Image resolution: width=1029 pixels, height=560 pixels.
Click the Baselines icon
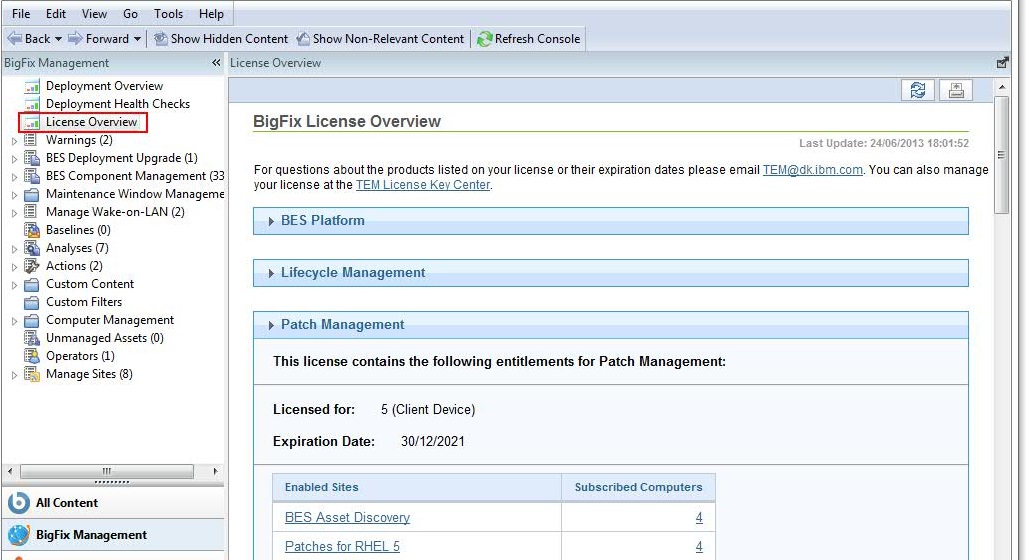click(32, 230)
